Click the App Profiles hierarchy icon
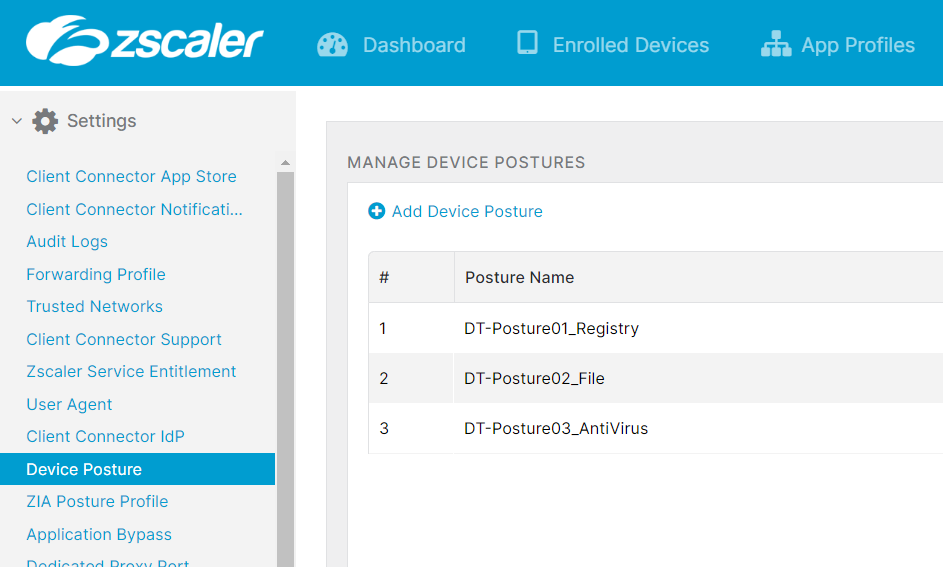Image resolution: width=943 pixels, height=567 pixels. (x=776, y=45)
